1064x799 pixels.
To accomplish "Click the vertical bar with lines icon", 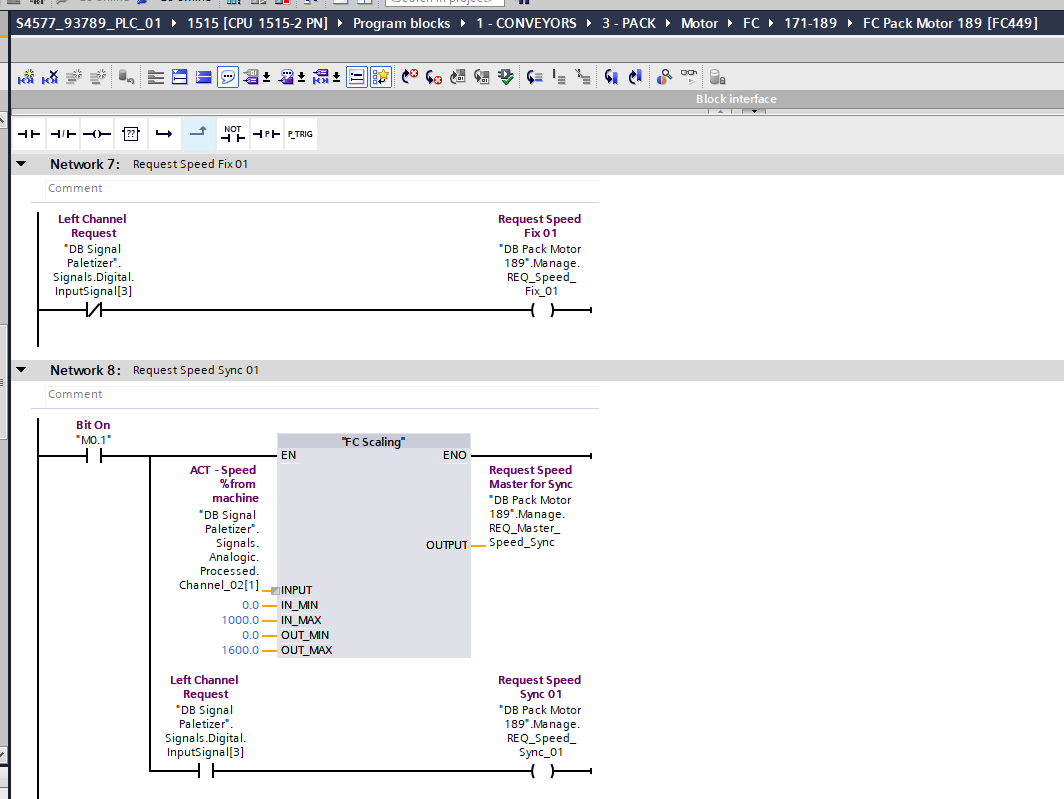I will [559, 77].
